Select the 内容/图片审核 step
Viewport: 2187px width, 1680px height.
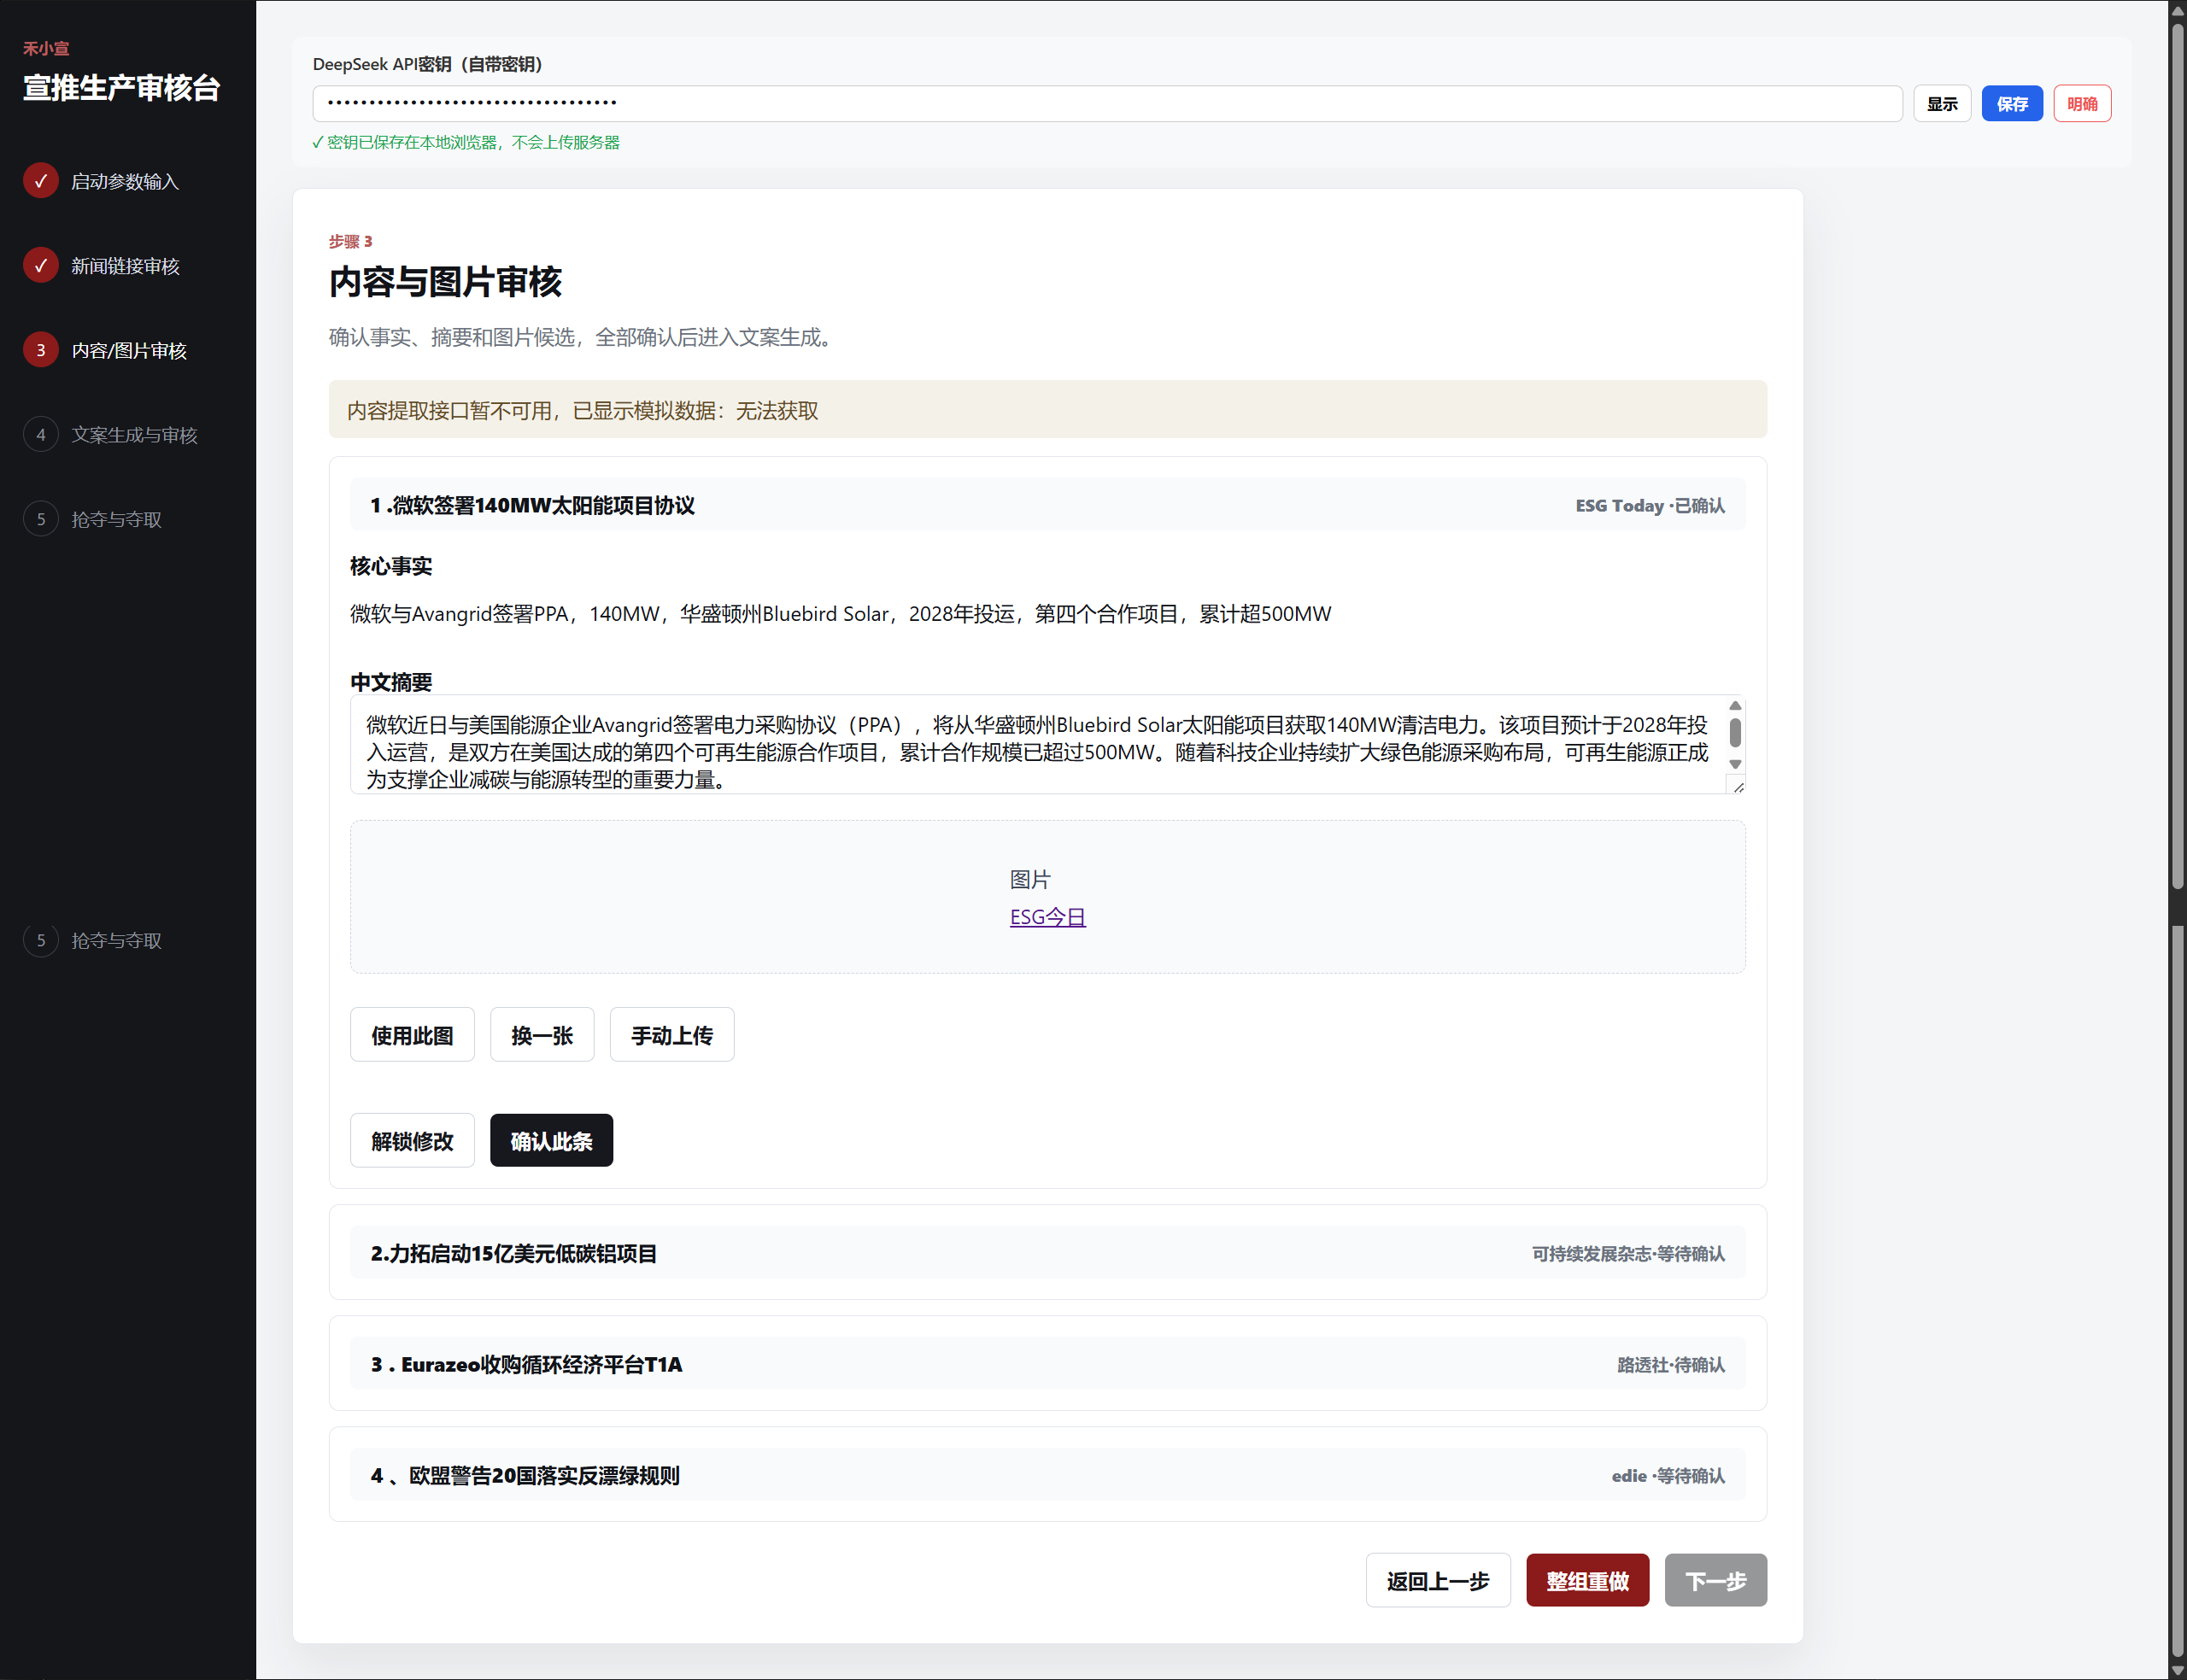tap(129, 350)
